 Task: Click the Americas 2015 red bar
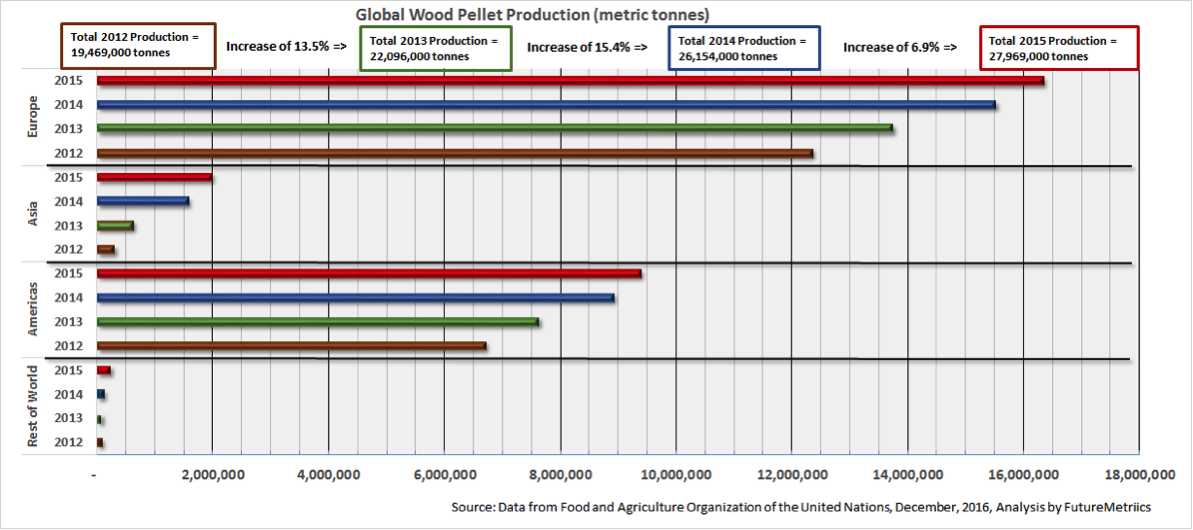tap(369, 273)
